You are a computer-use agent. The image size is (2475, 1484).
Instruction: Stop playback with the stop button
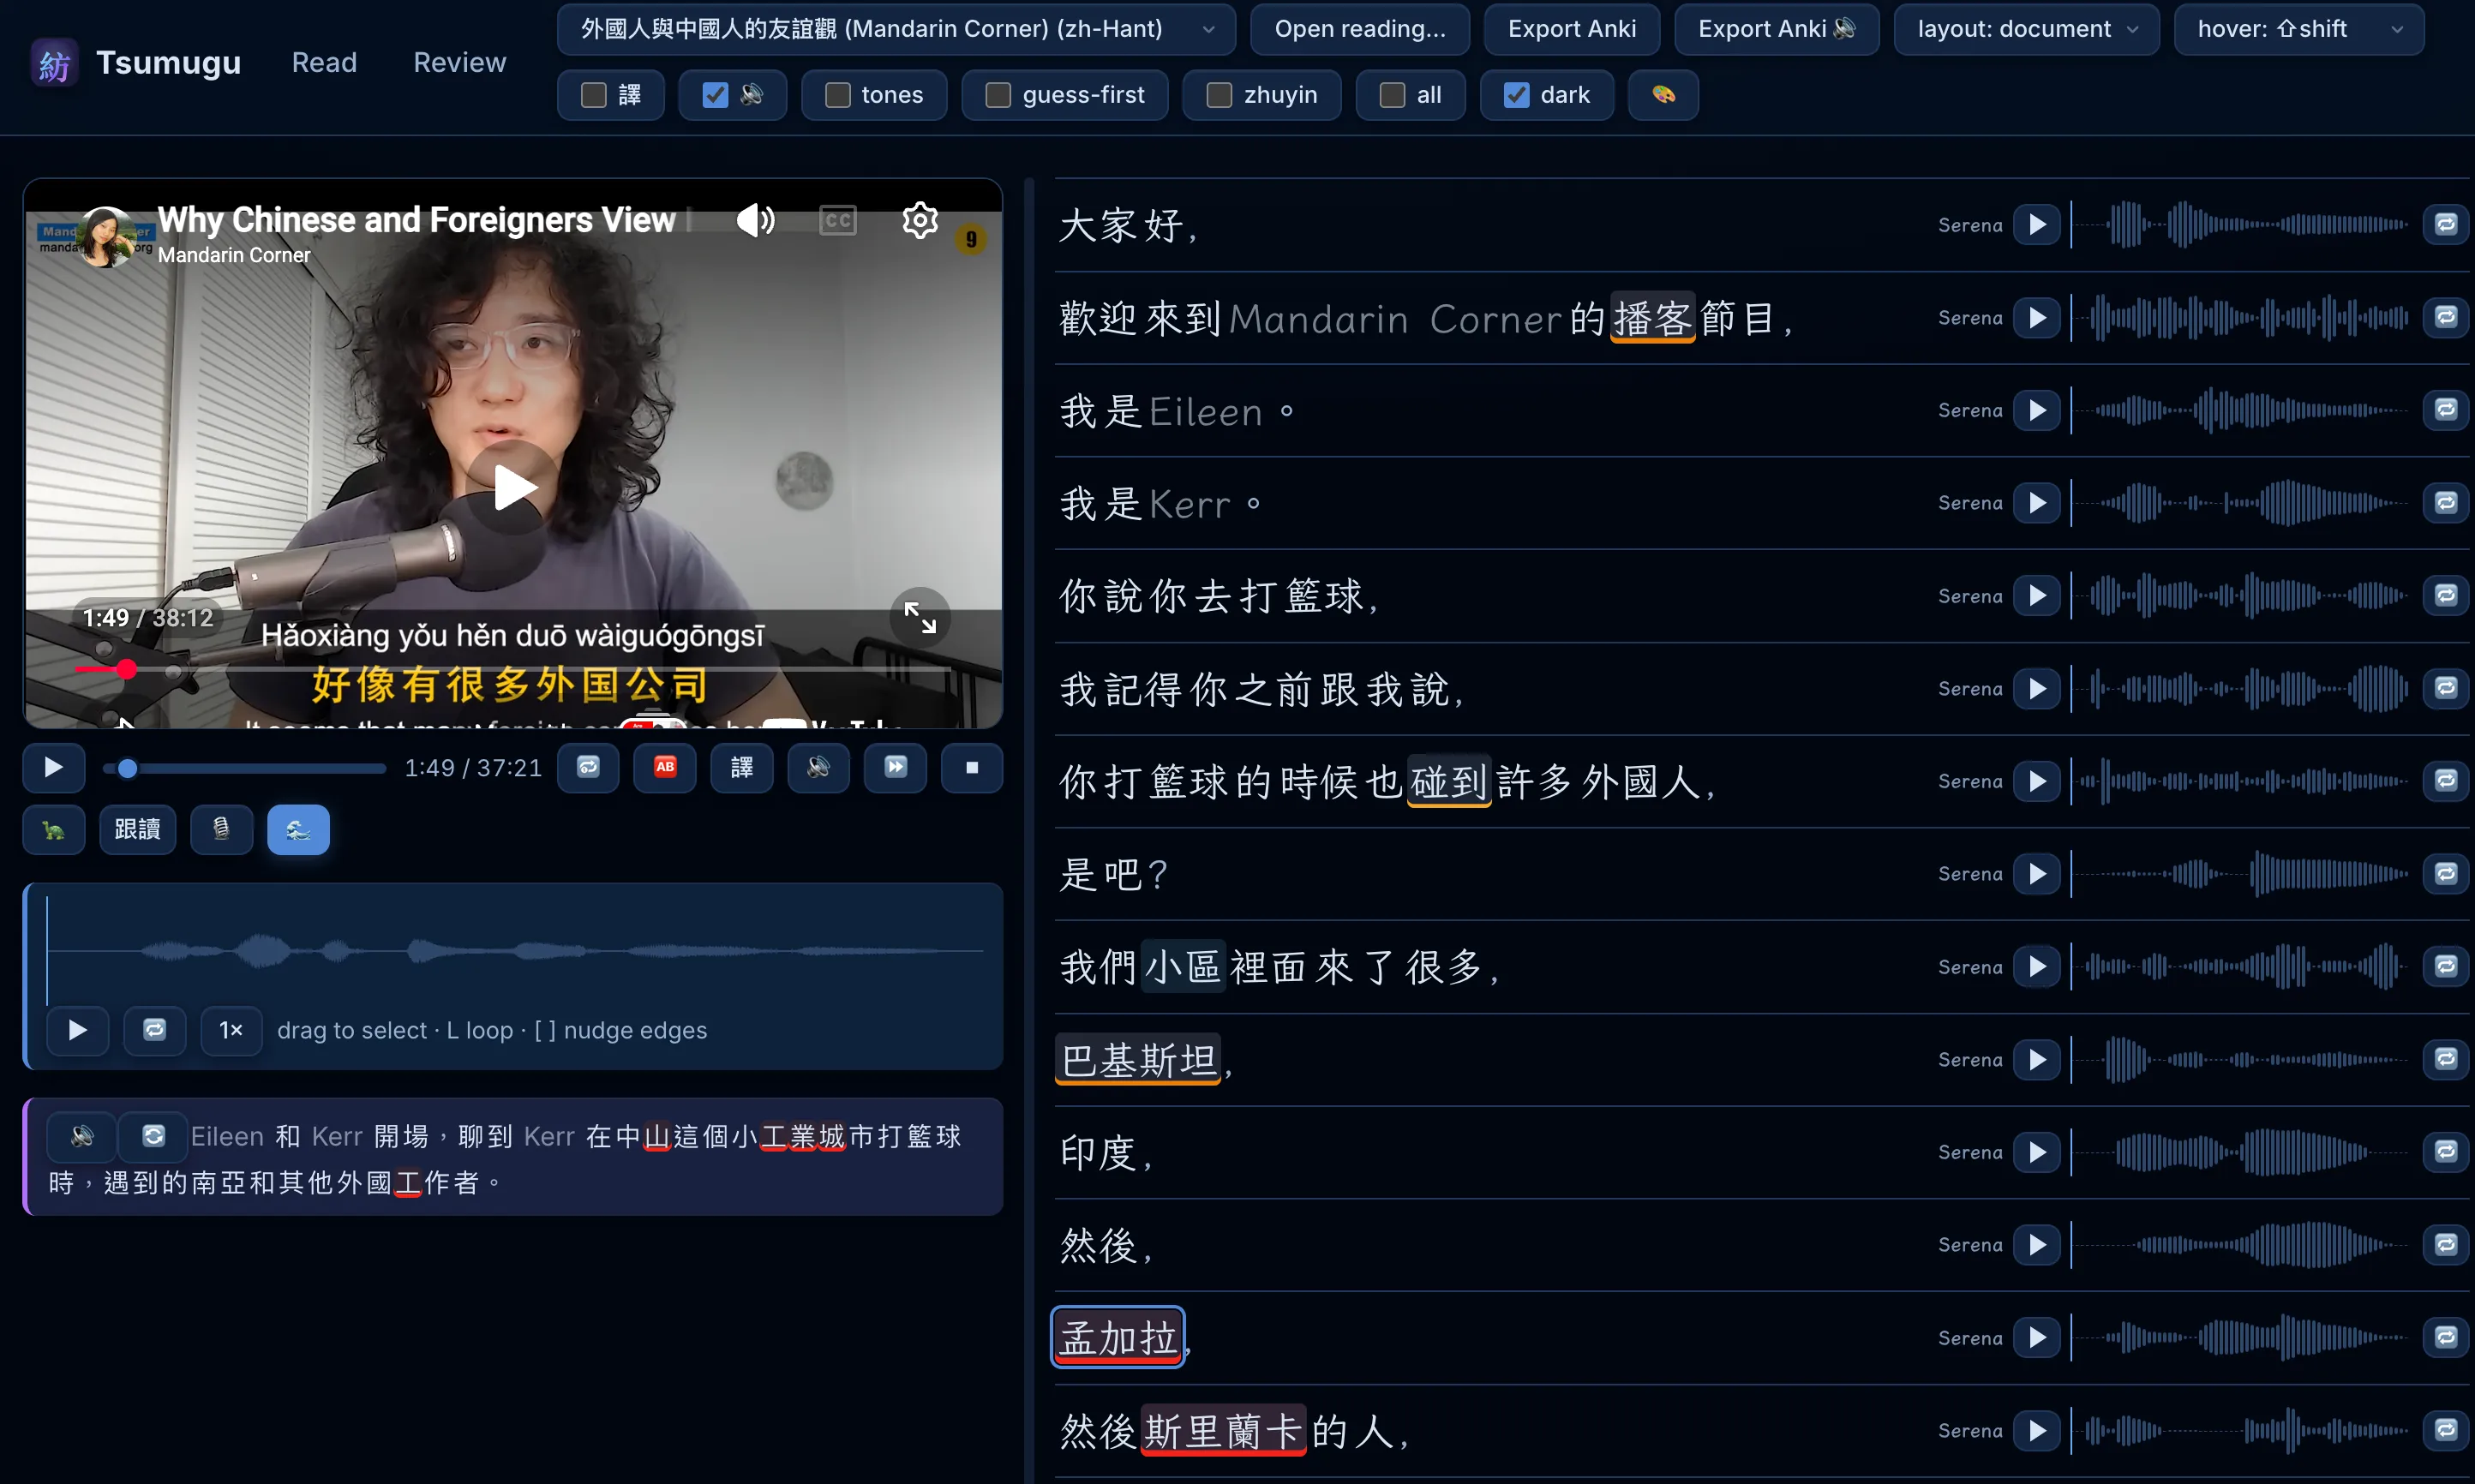tap(972, 768)
